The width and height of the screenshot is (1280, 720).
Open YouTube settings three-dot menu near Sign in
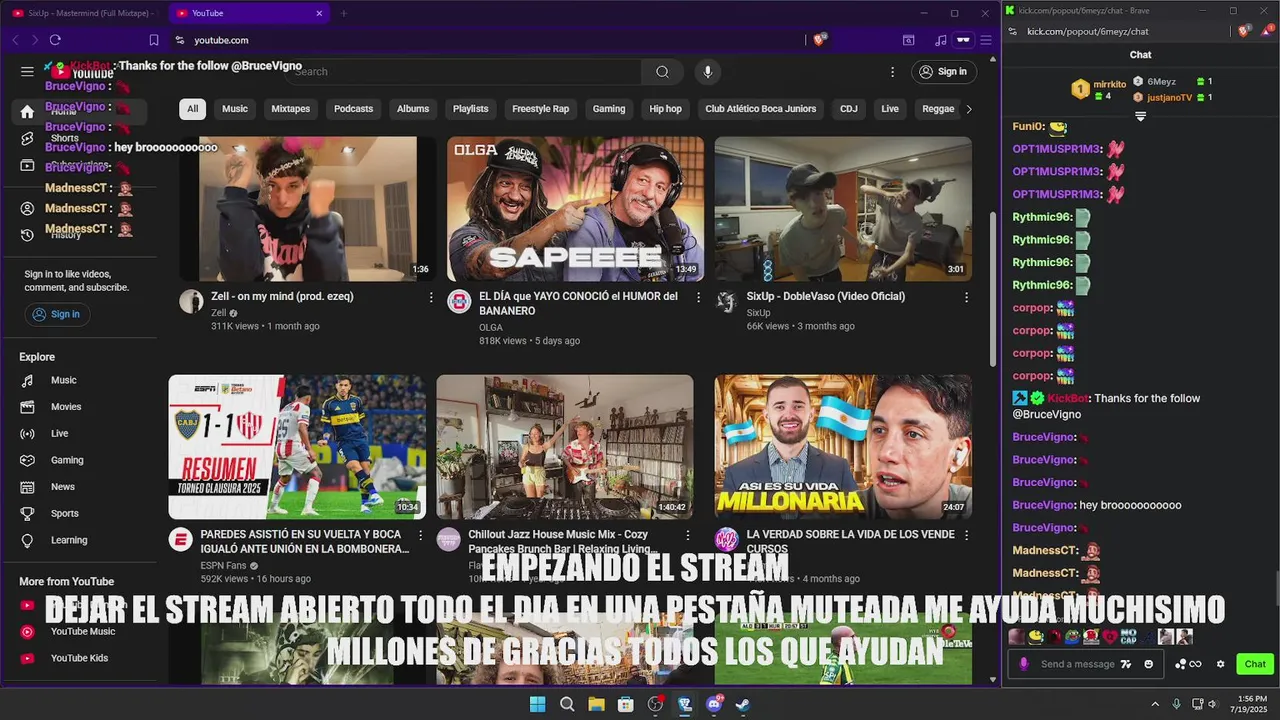[892, 71]
